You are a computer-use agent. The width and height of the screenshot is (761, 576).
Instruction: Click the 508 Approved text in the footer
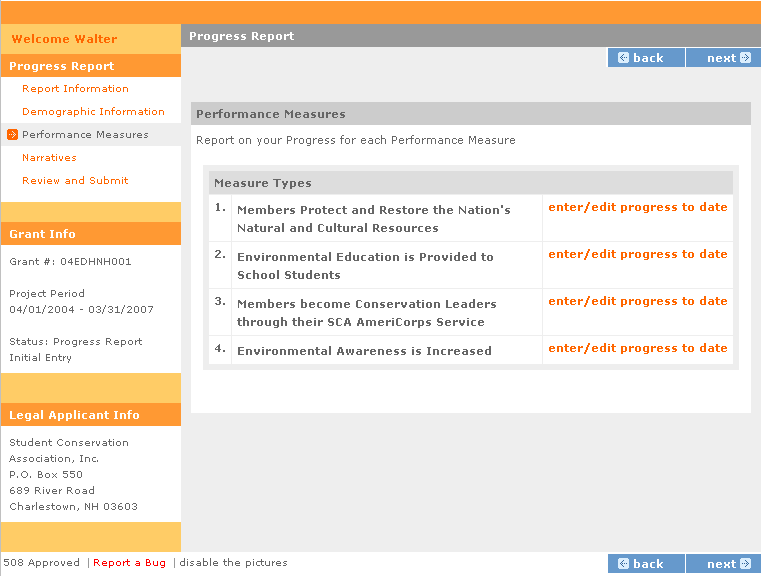click(x=41, y=563)
